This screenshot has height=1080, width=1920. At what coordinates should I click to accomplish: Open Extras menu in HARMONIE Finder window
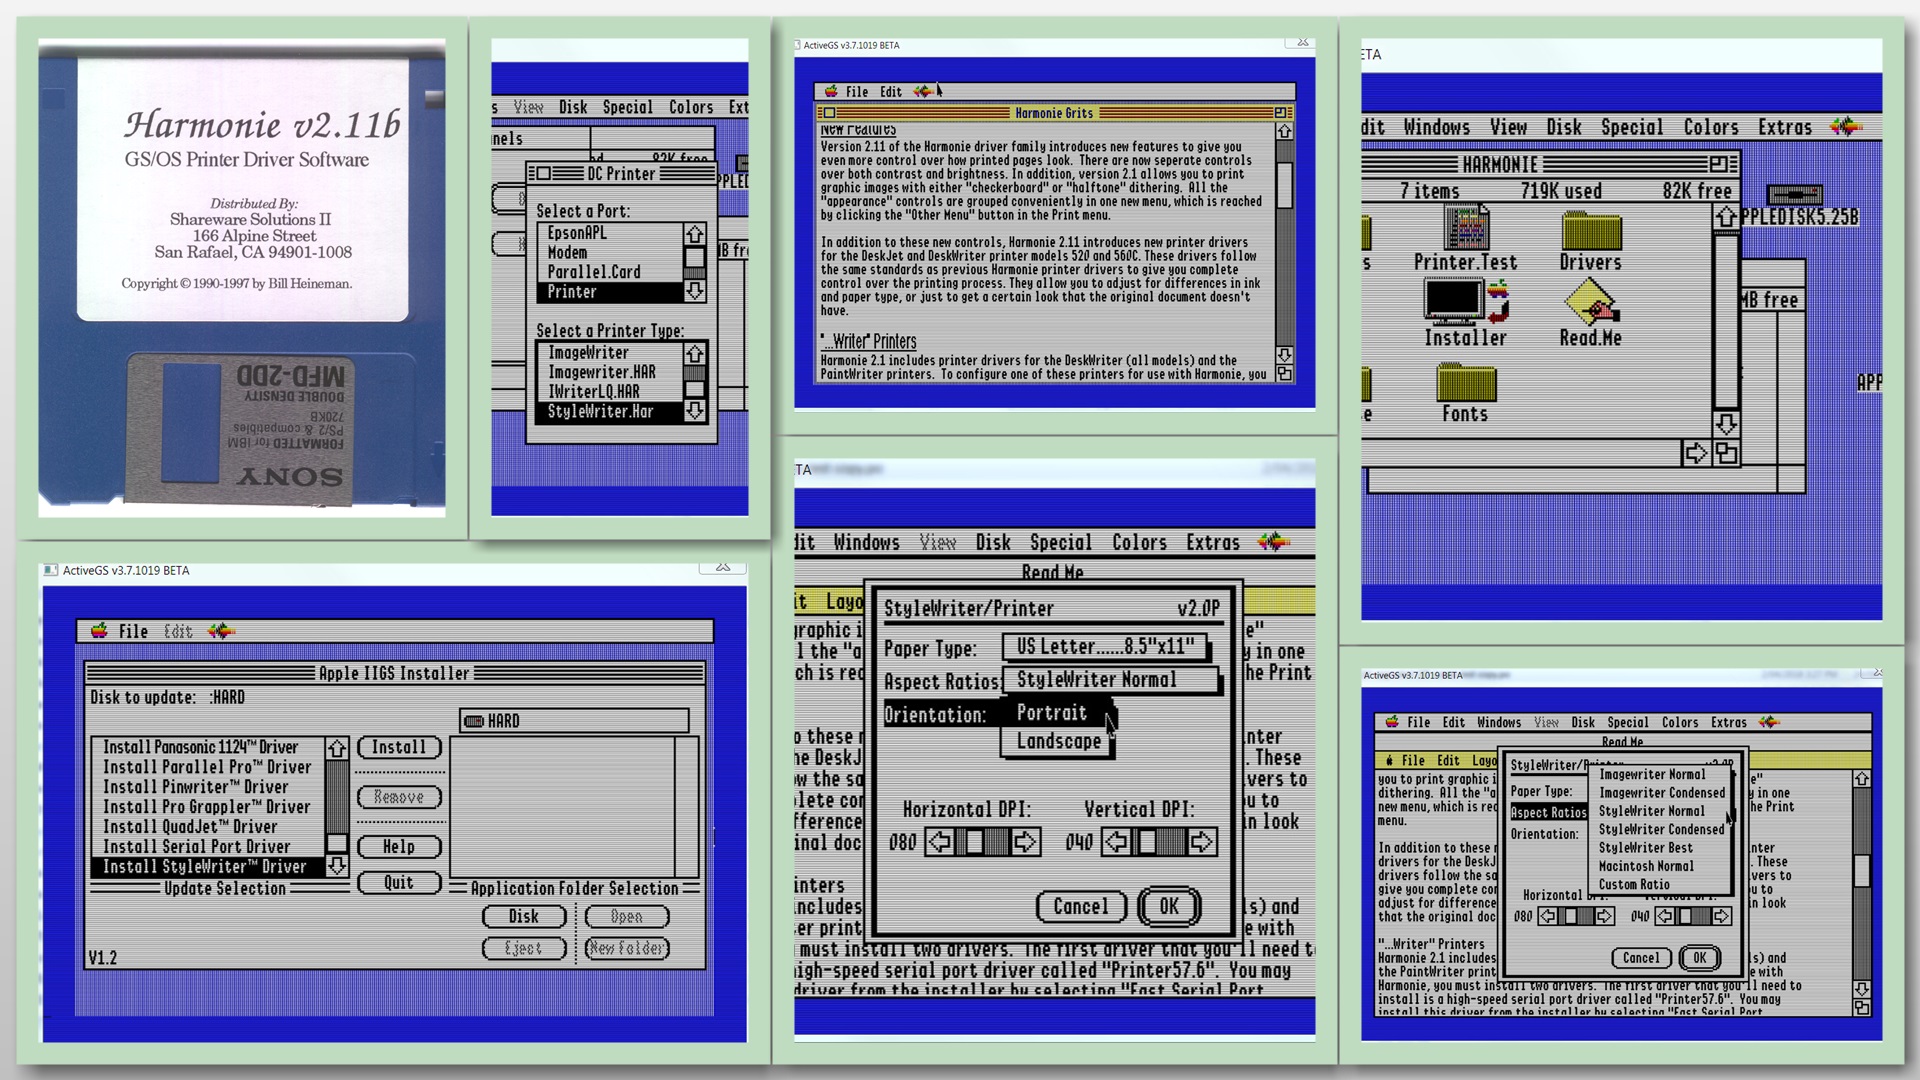(x=1785, y=127)
